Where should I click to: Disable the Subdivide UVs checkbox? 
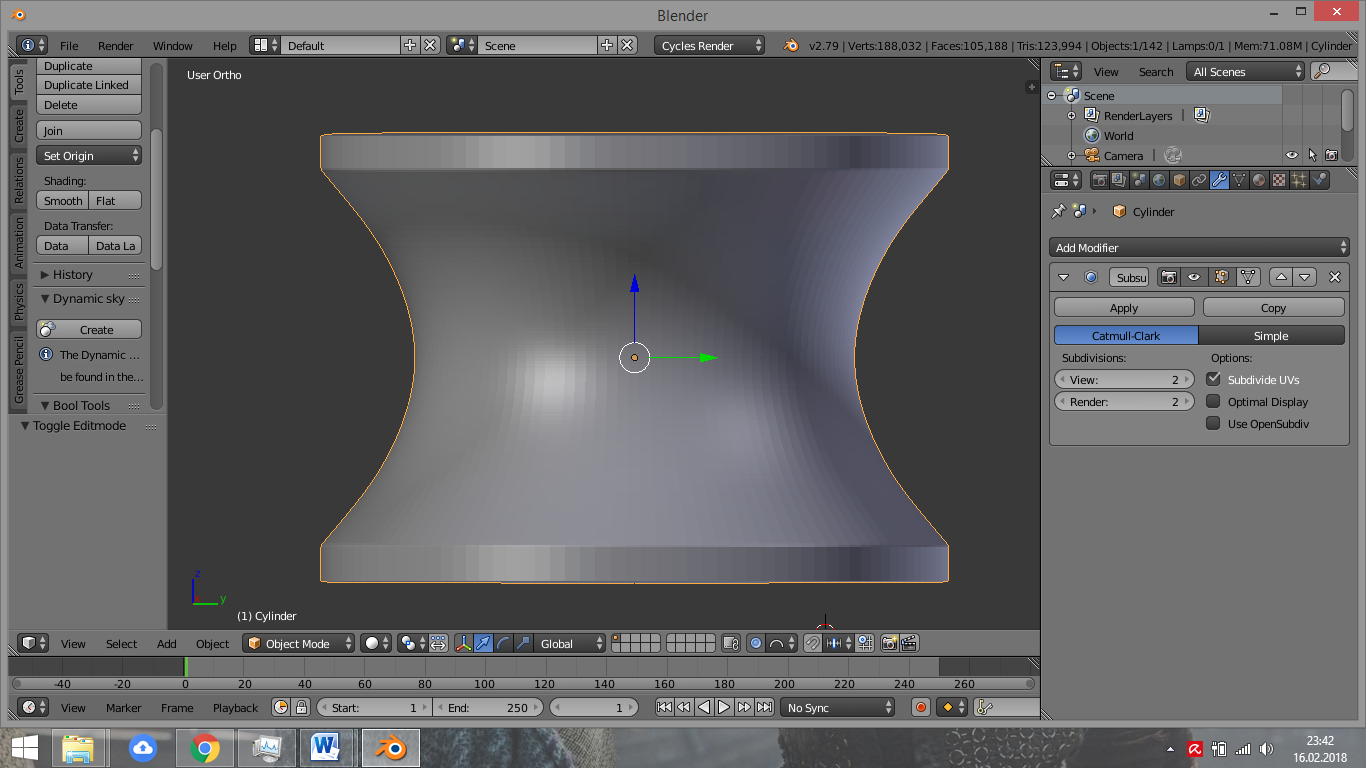[1213, 379]
